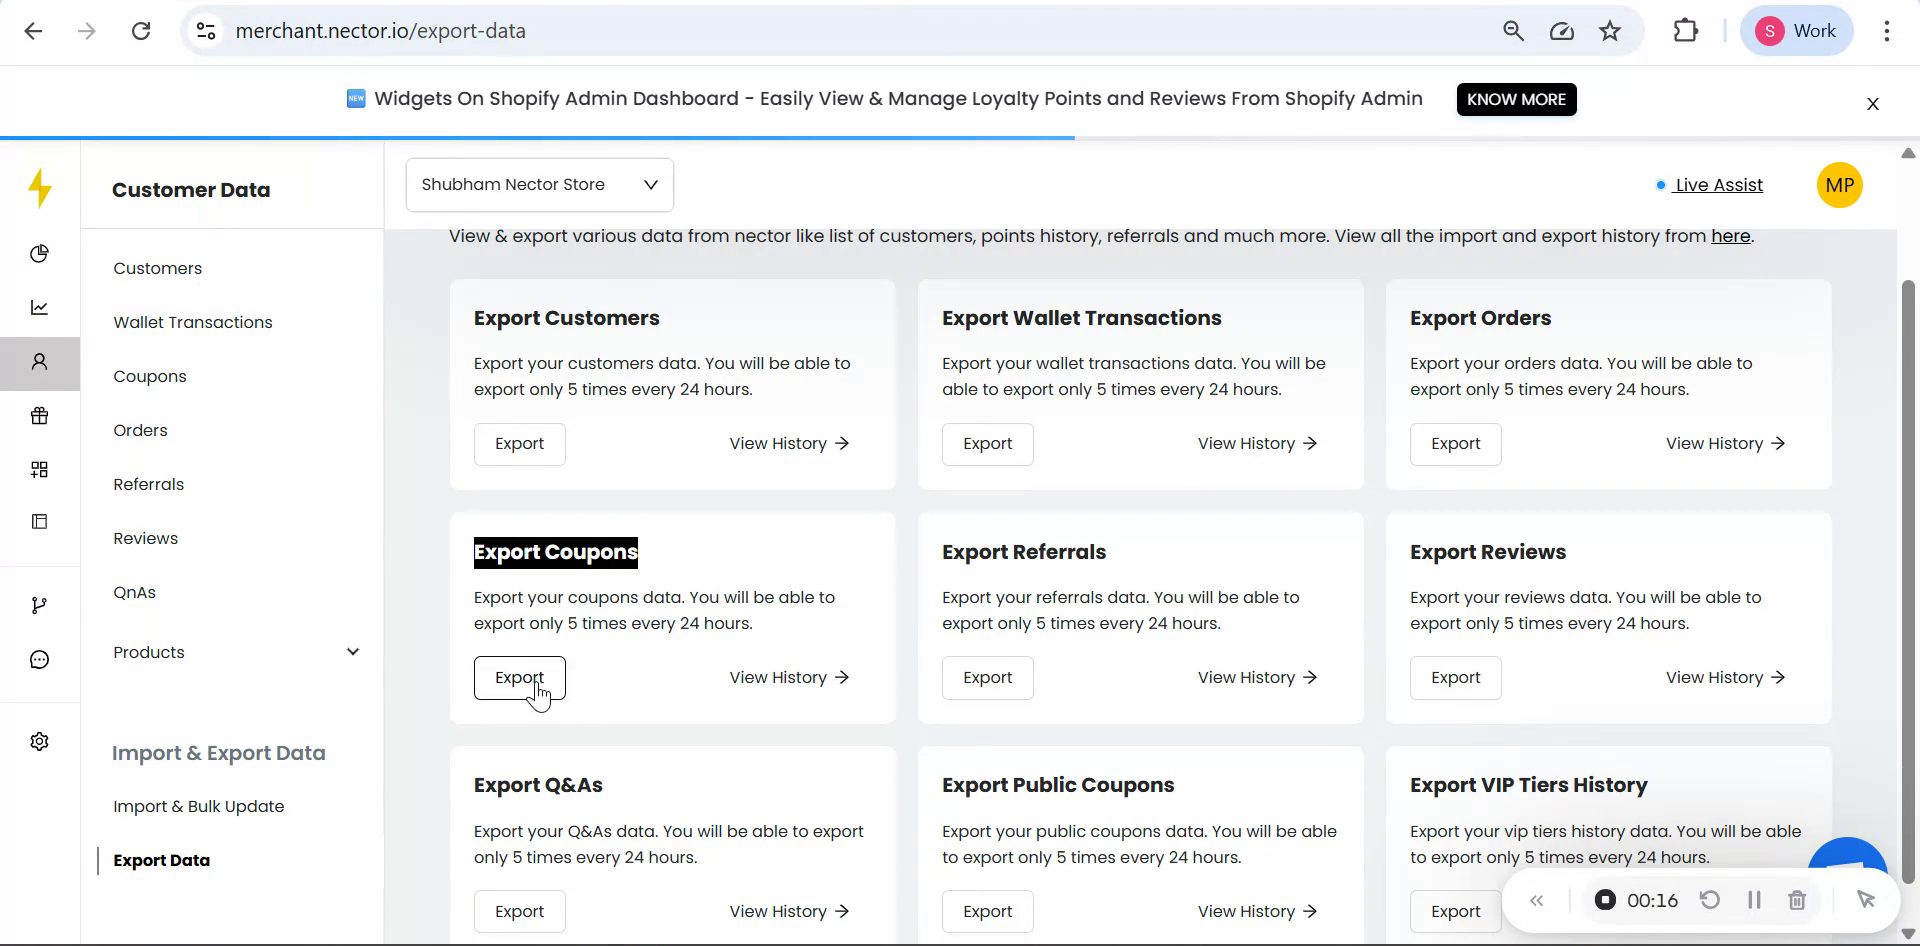1920x946 pixels.
Task: Delete the recording using trash icon
Action: click(x=1797, y=900)
